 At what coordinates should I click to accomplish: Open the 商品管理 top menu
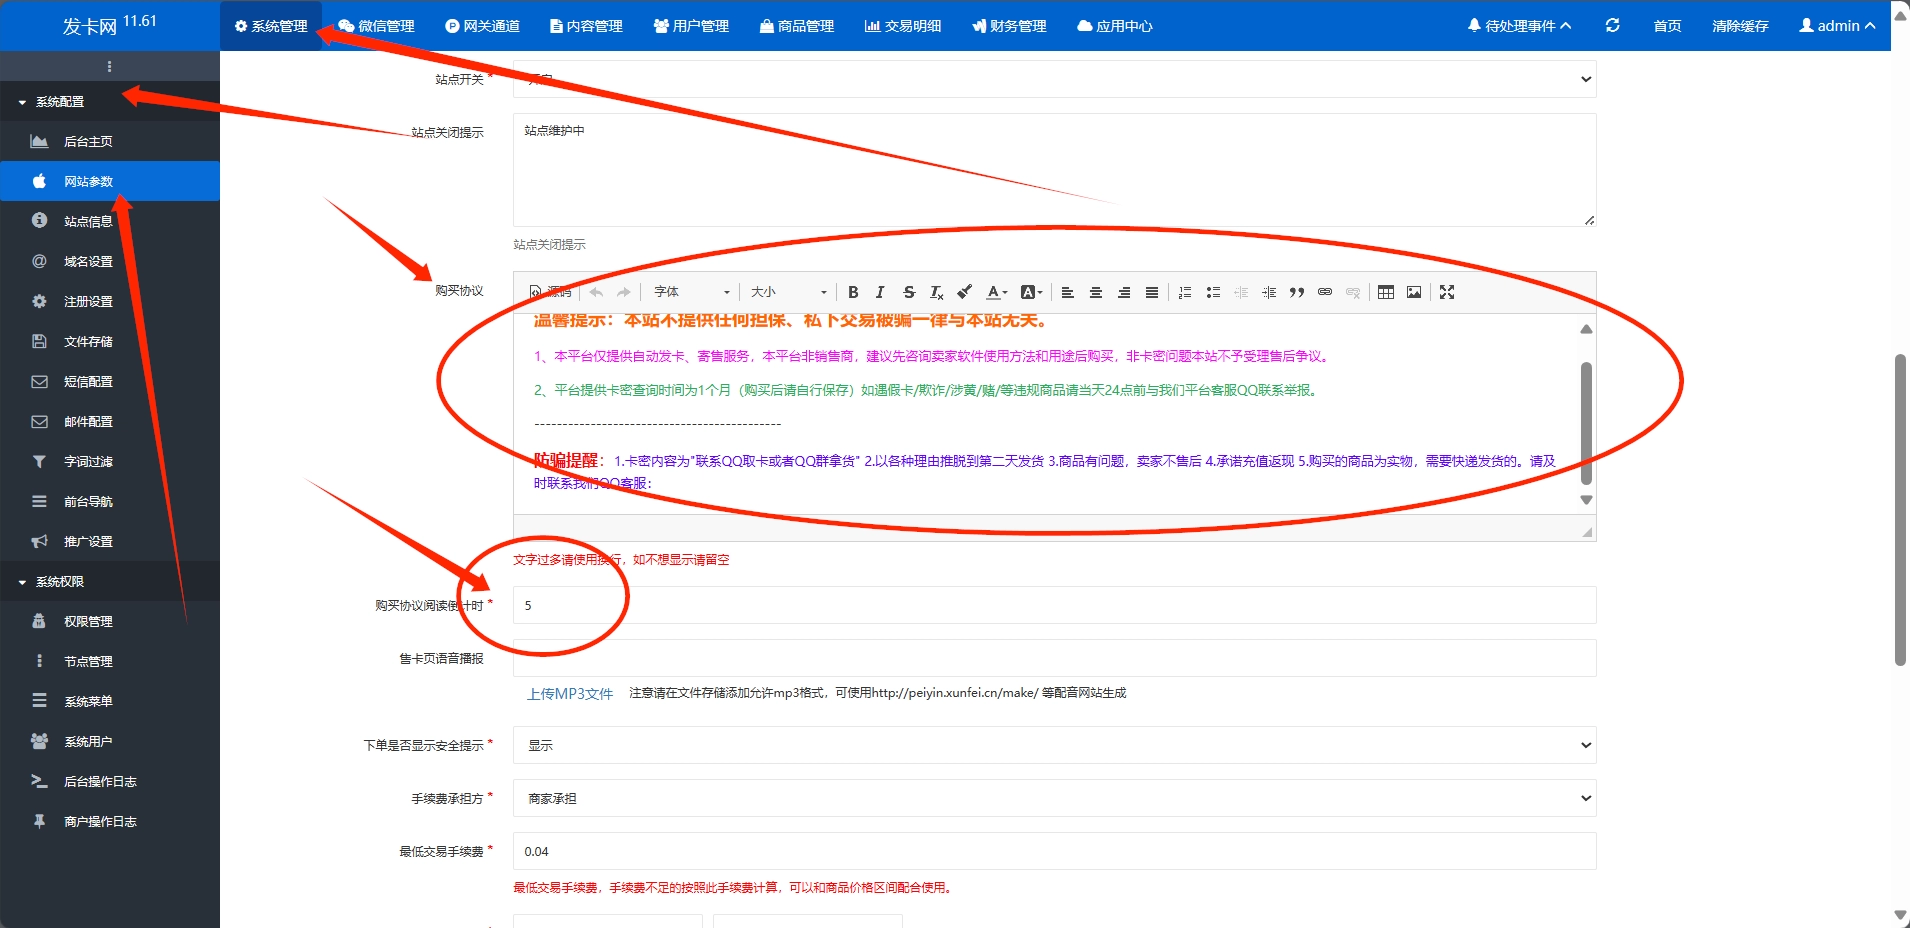796,26
